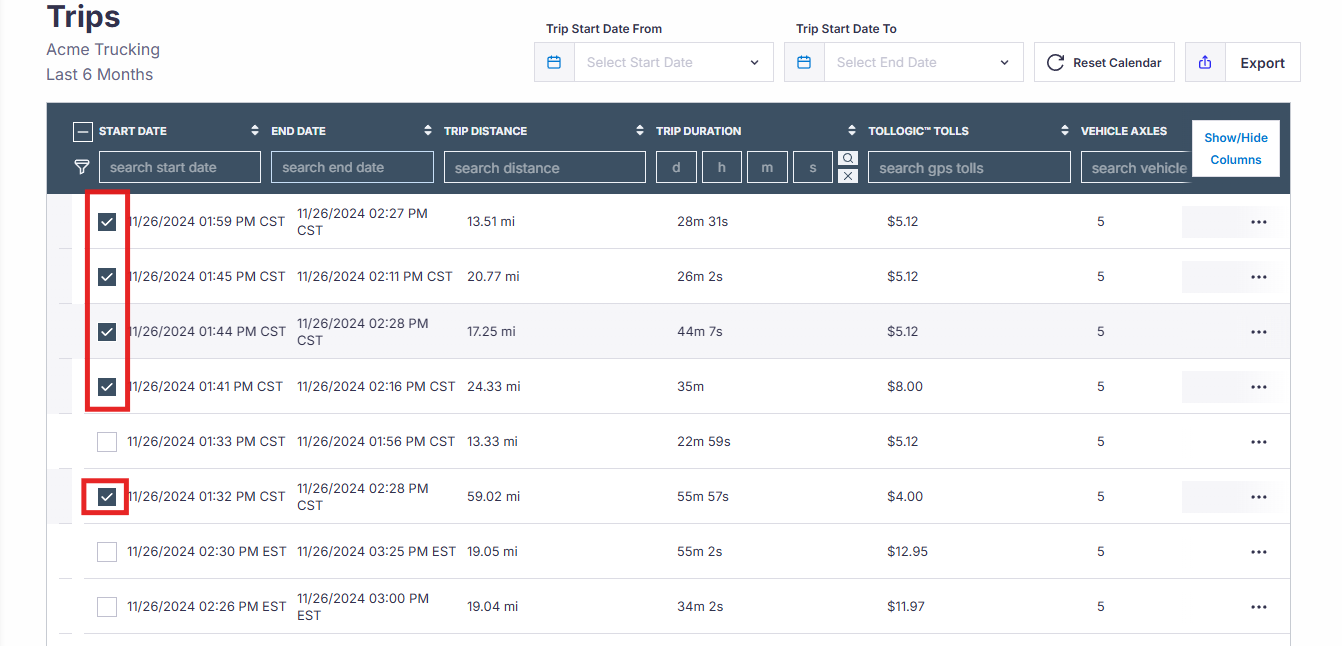
Task: Click the search distance input field
Action: [x=544, y=167]
